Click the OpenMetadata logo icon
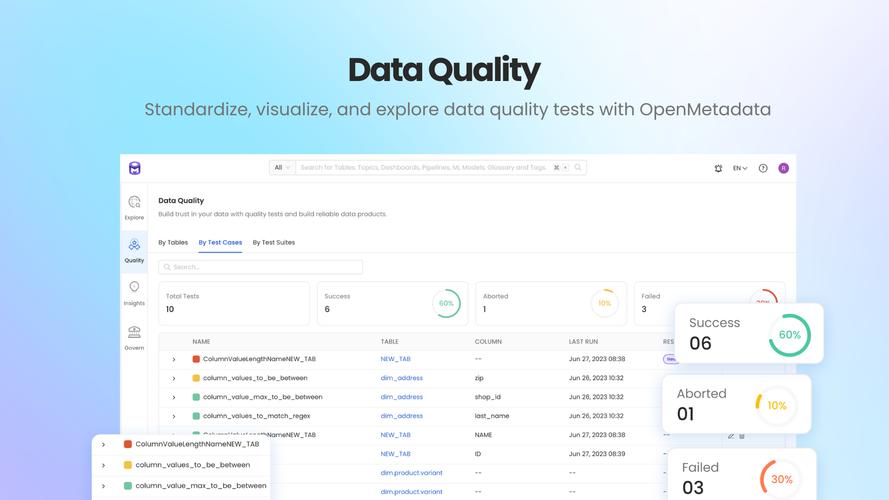 (x=134, y=168)
